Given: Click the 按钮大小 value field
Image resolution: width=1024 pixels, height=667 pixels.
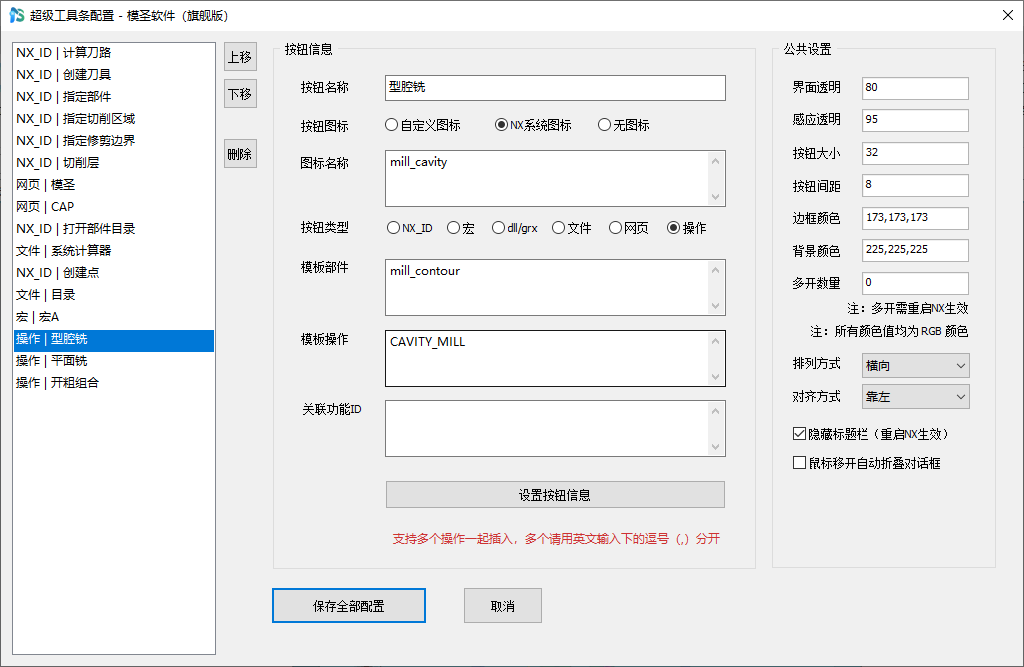Looking at the screenshot, I should click(x=915, y=153).
